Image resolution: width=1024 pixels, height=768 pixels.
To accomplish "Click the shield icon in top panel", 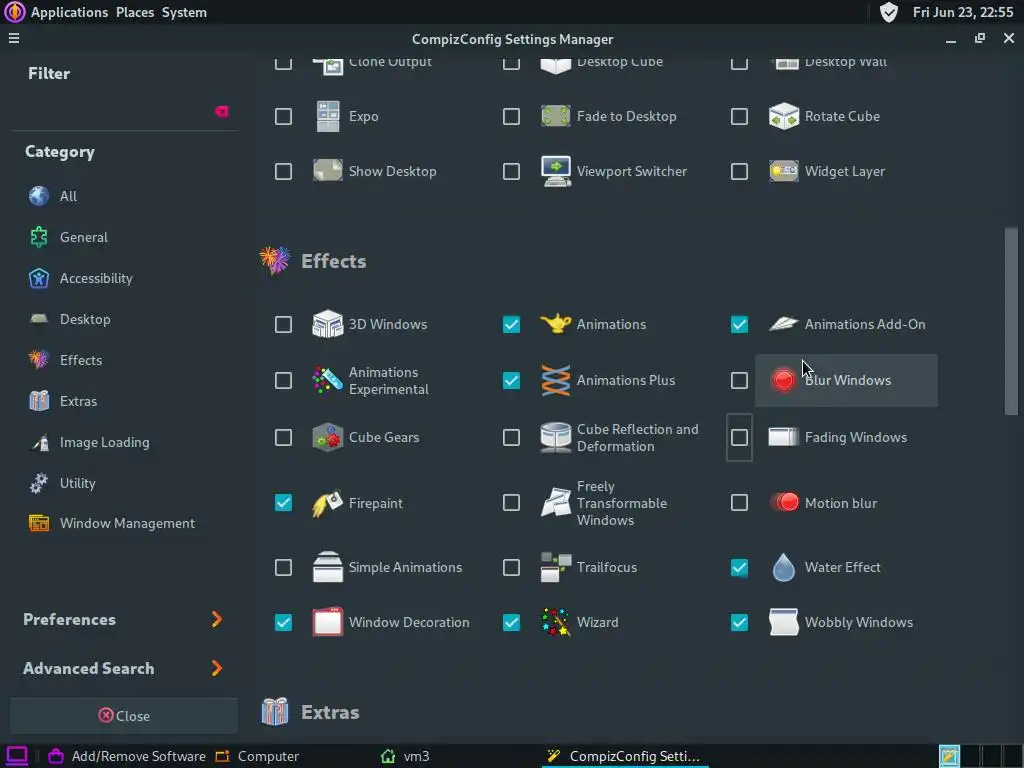I will [x=889, y=12].
